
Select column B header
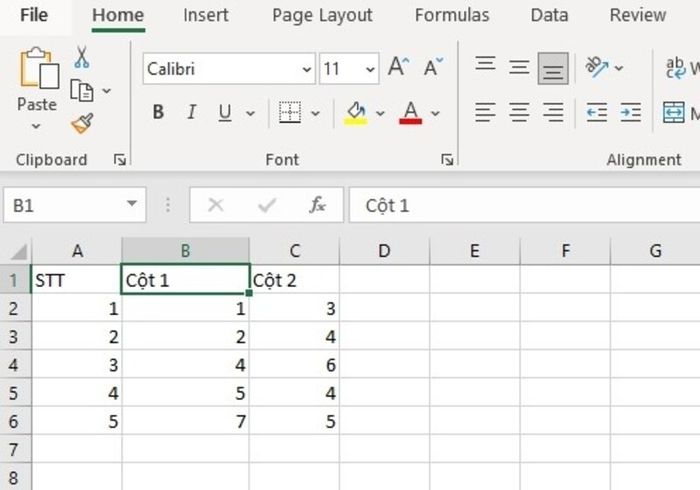[x=185, y=251]
